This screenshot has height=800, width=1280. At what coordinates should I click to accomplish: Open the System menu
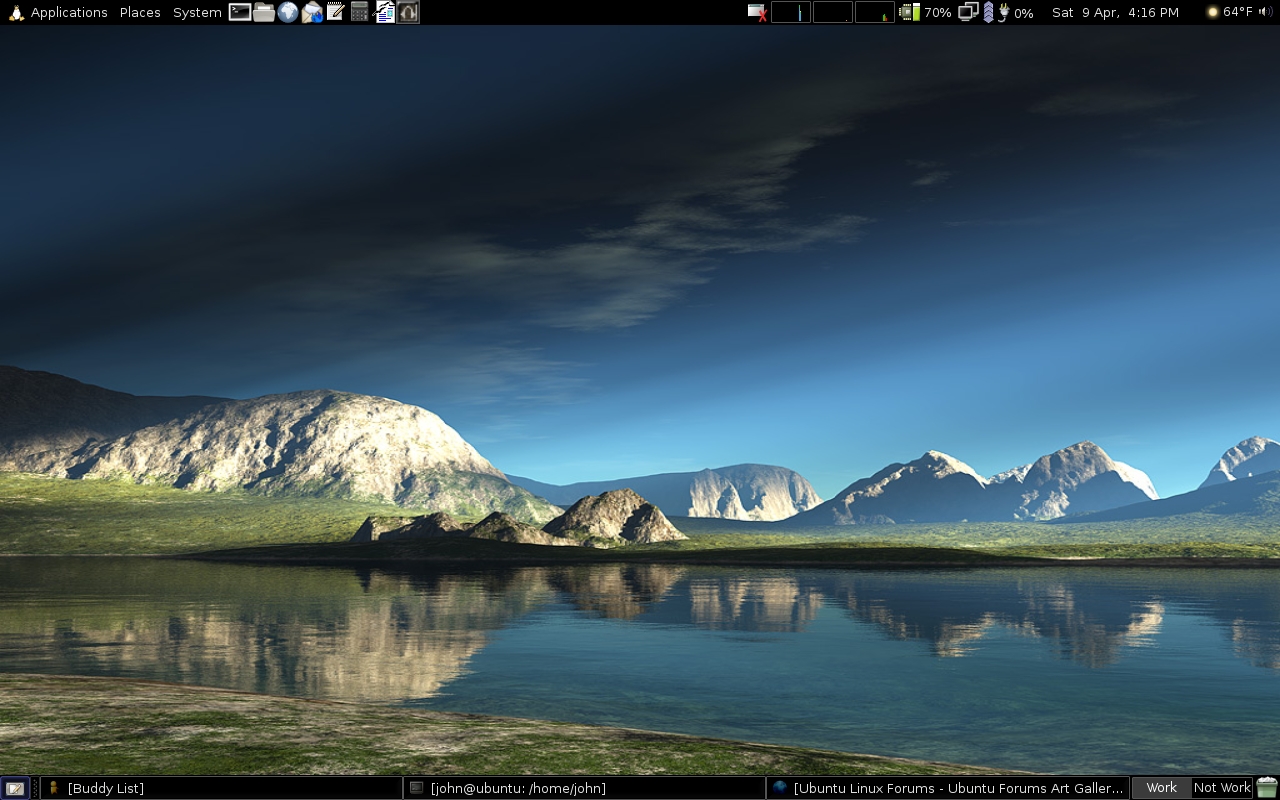click(x=197, y=13)
